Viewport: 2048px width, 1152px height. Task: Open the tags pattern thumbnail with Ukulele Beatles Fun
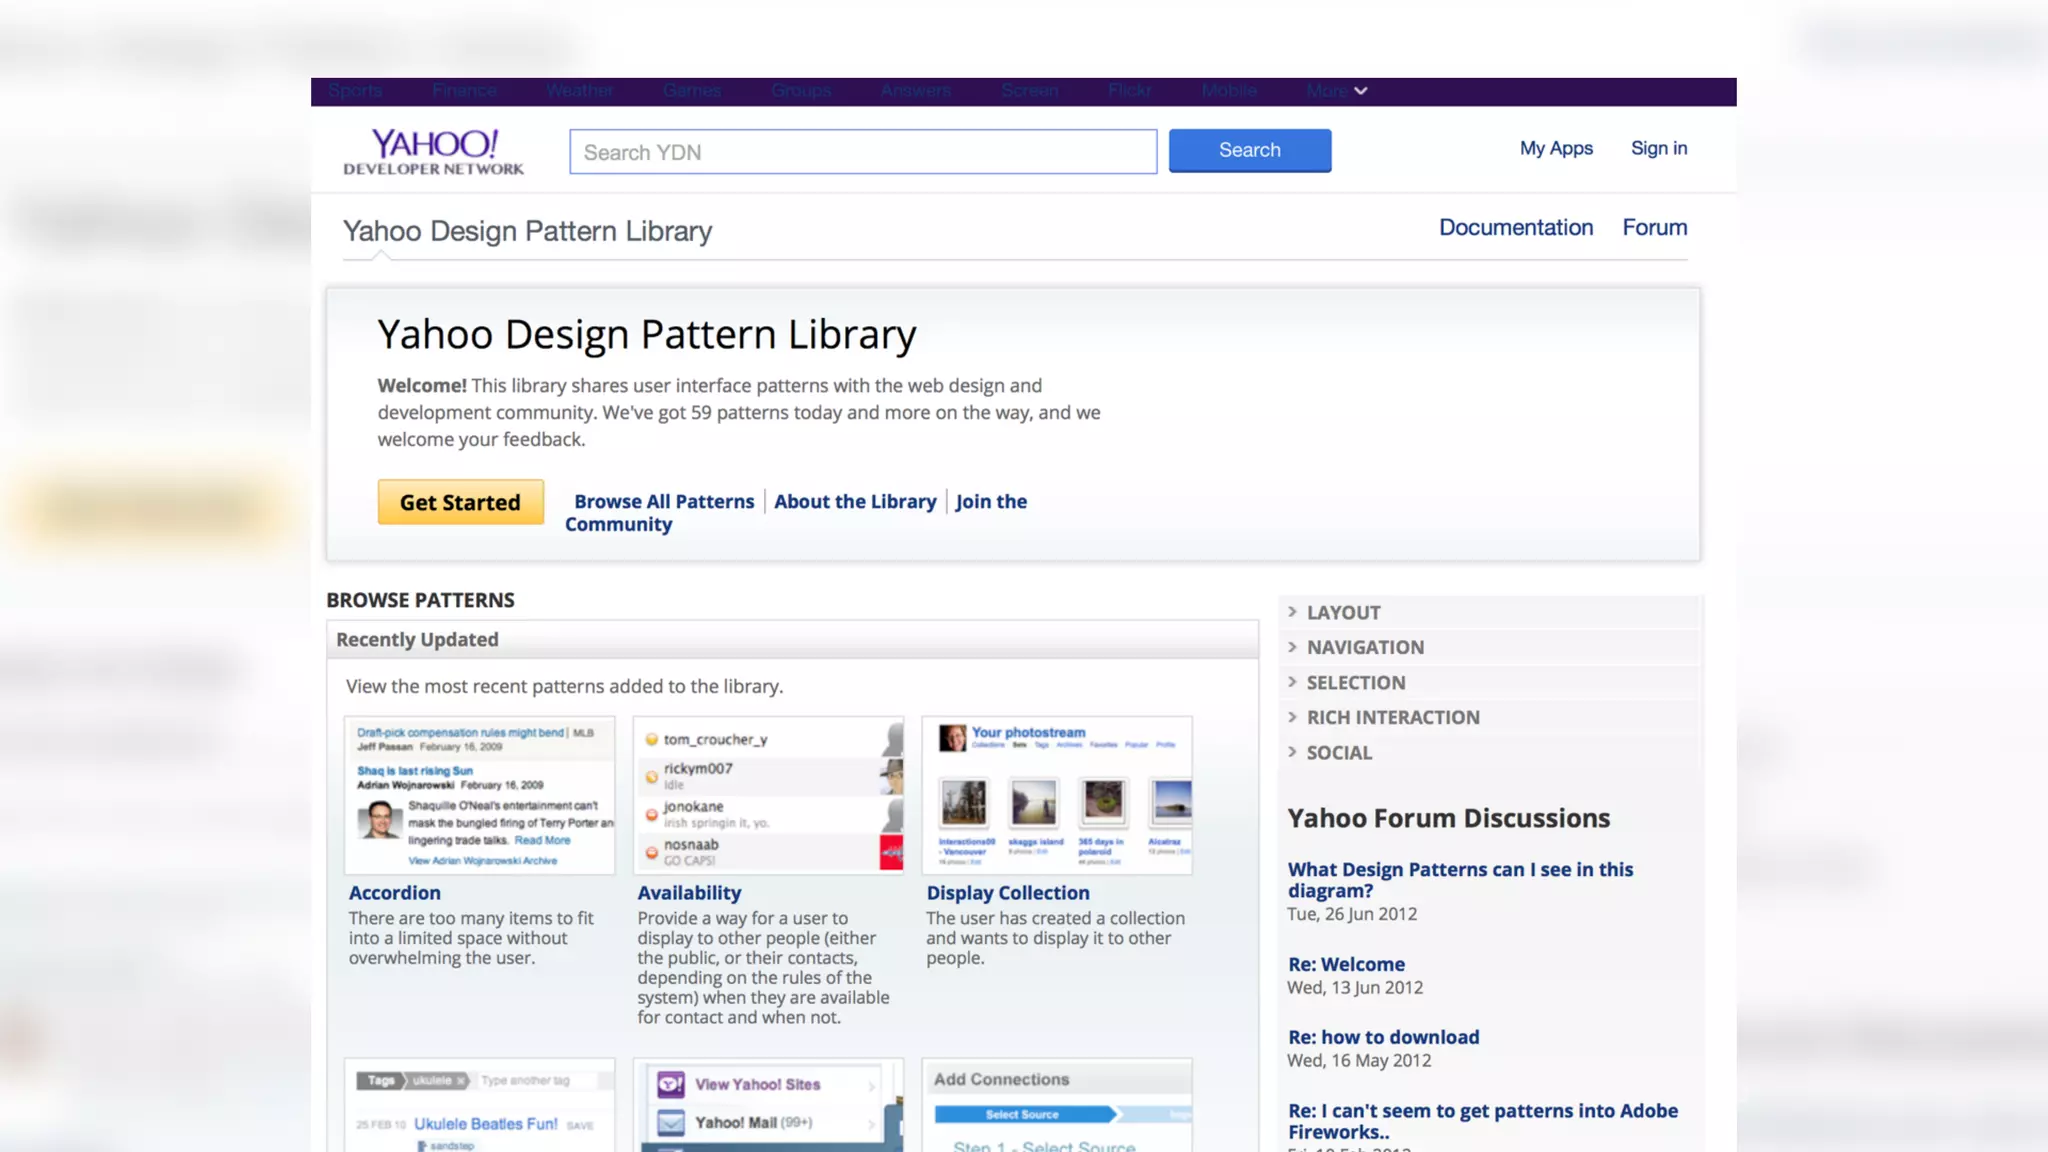pos(480,1105)
